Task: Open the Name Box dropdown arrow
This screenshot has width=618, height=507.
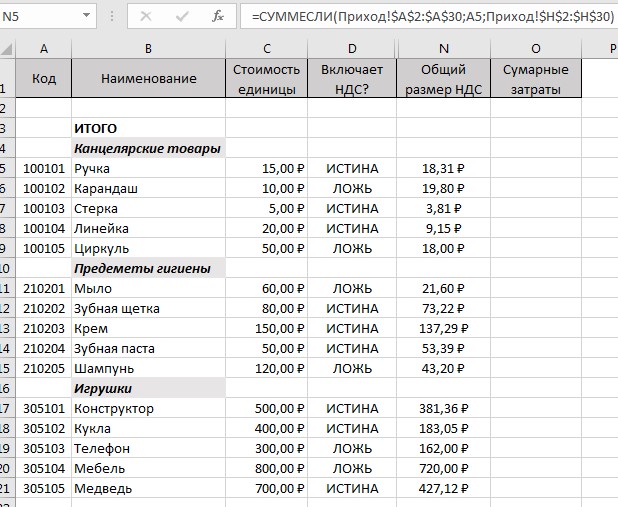Action: 86,16
